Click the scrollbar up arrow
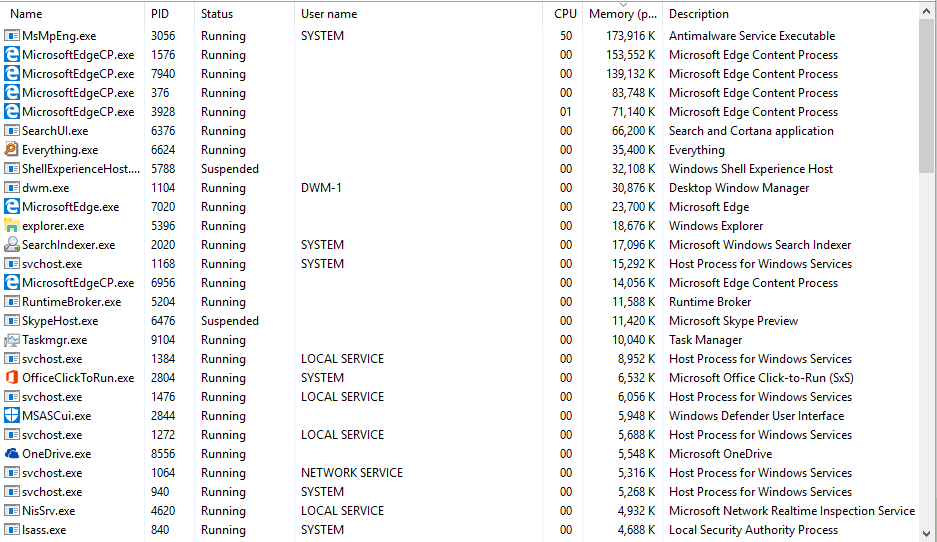The width and height of the screenshot is (937, 542). click(x=927, y=11)
